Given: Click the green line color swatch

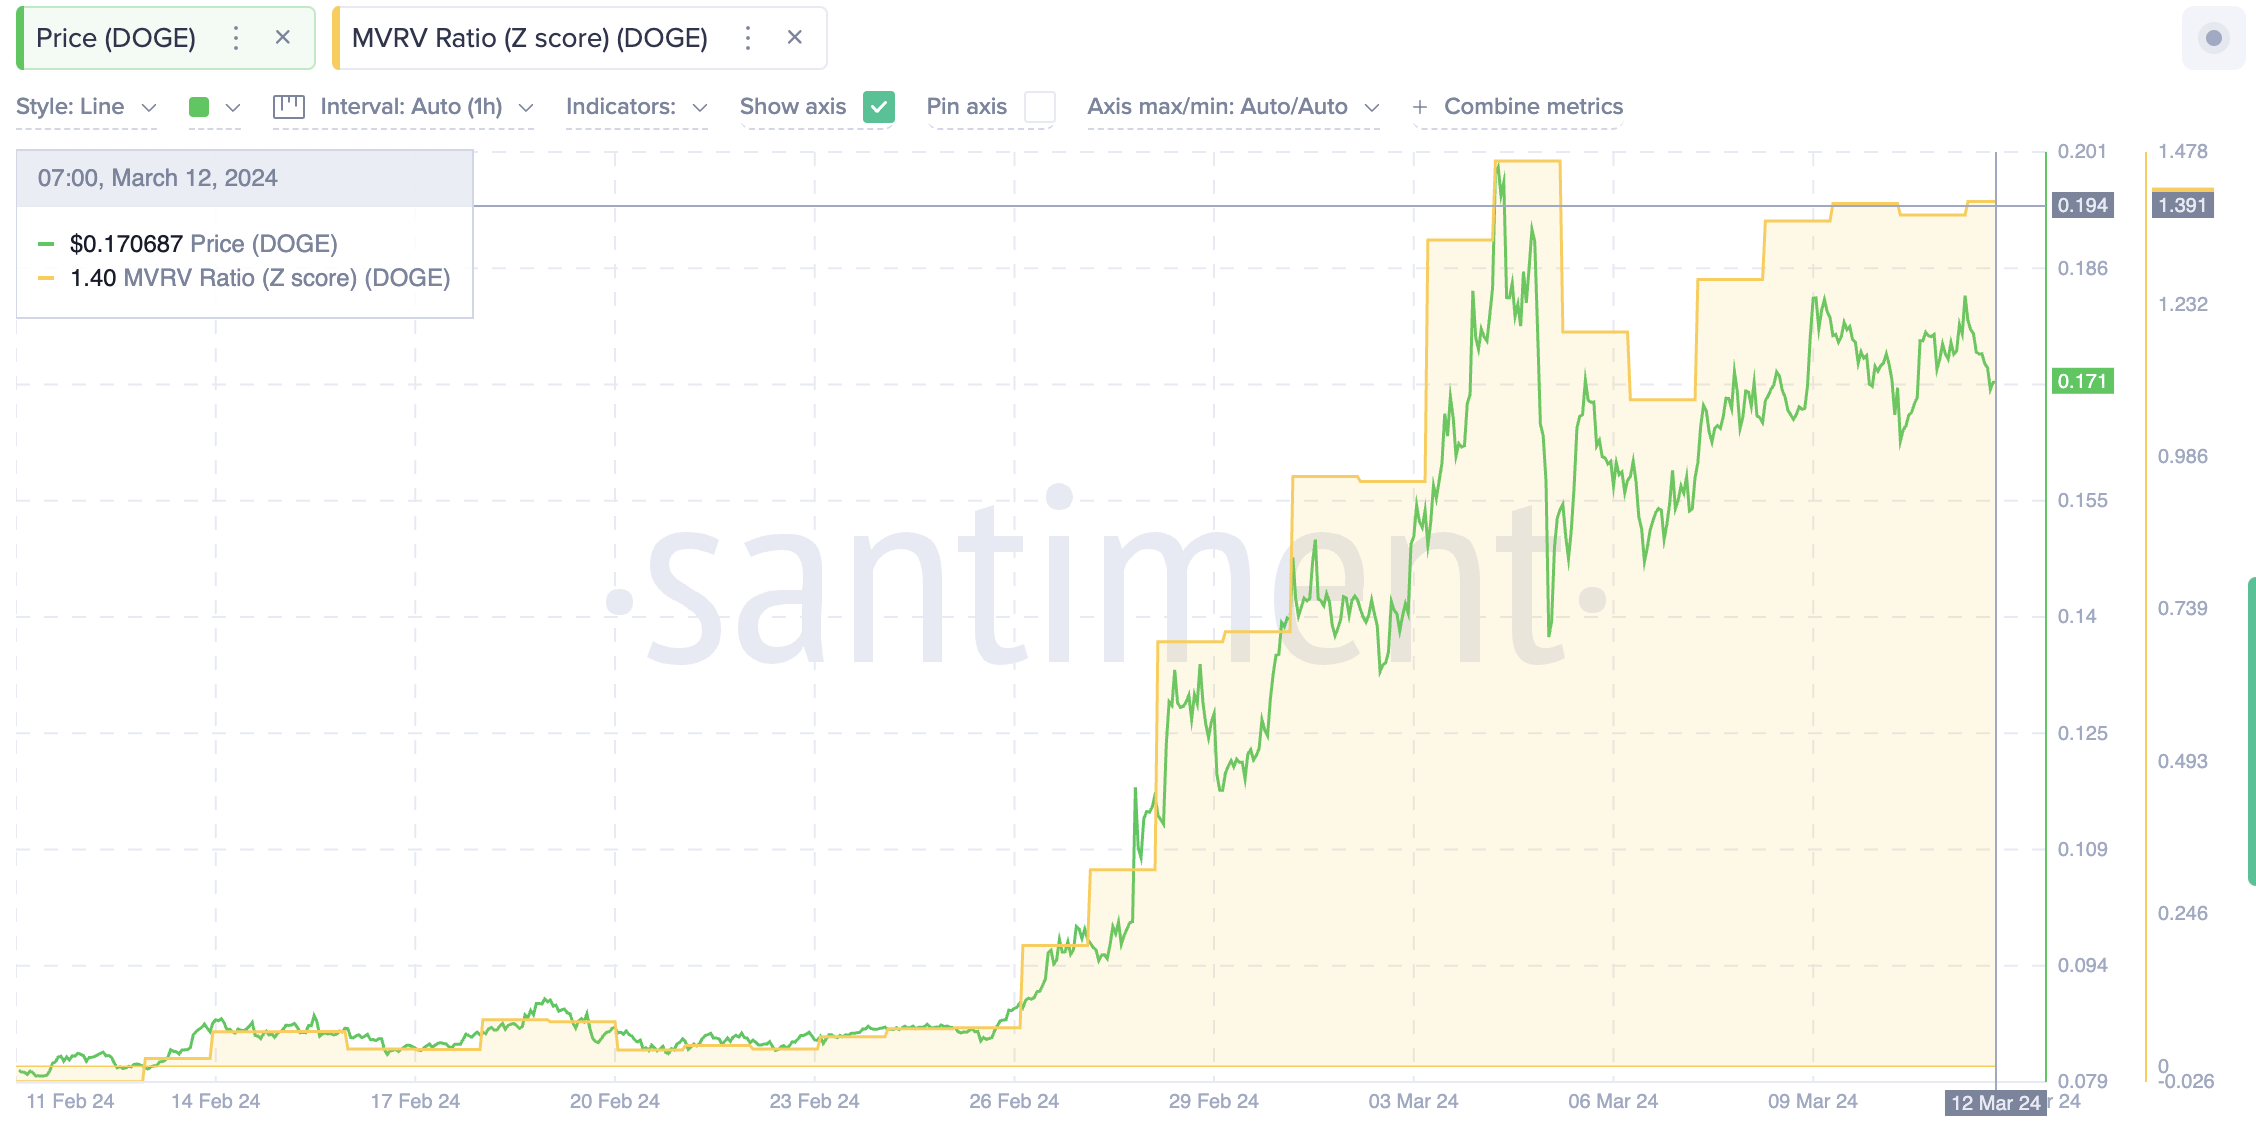Looking at the screenshot, I should point(199,107).
